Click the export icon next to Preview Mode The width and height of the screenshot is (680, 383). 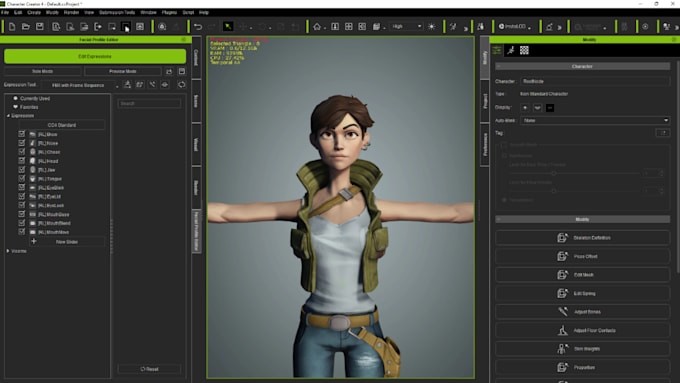tap(169, 71)
